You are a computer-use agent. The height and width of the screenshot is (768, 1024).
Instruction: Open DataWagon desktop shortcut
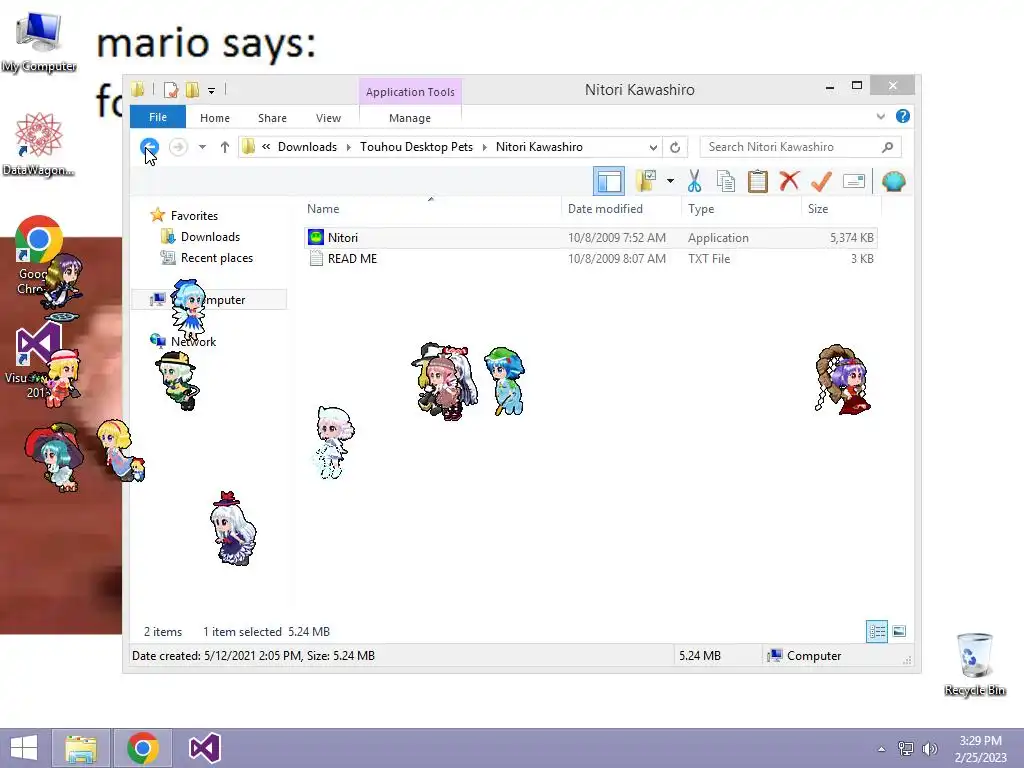tap(39, 144)
